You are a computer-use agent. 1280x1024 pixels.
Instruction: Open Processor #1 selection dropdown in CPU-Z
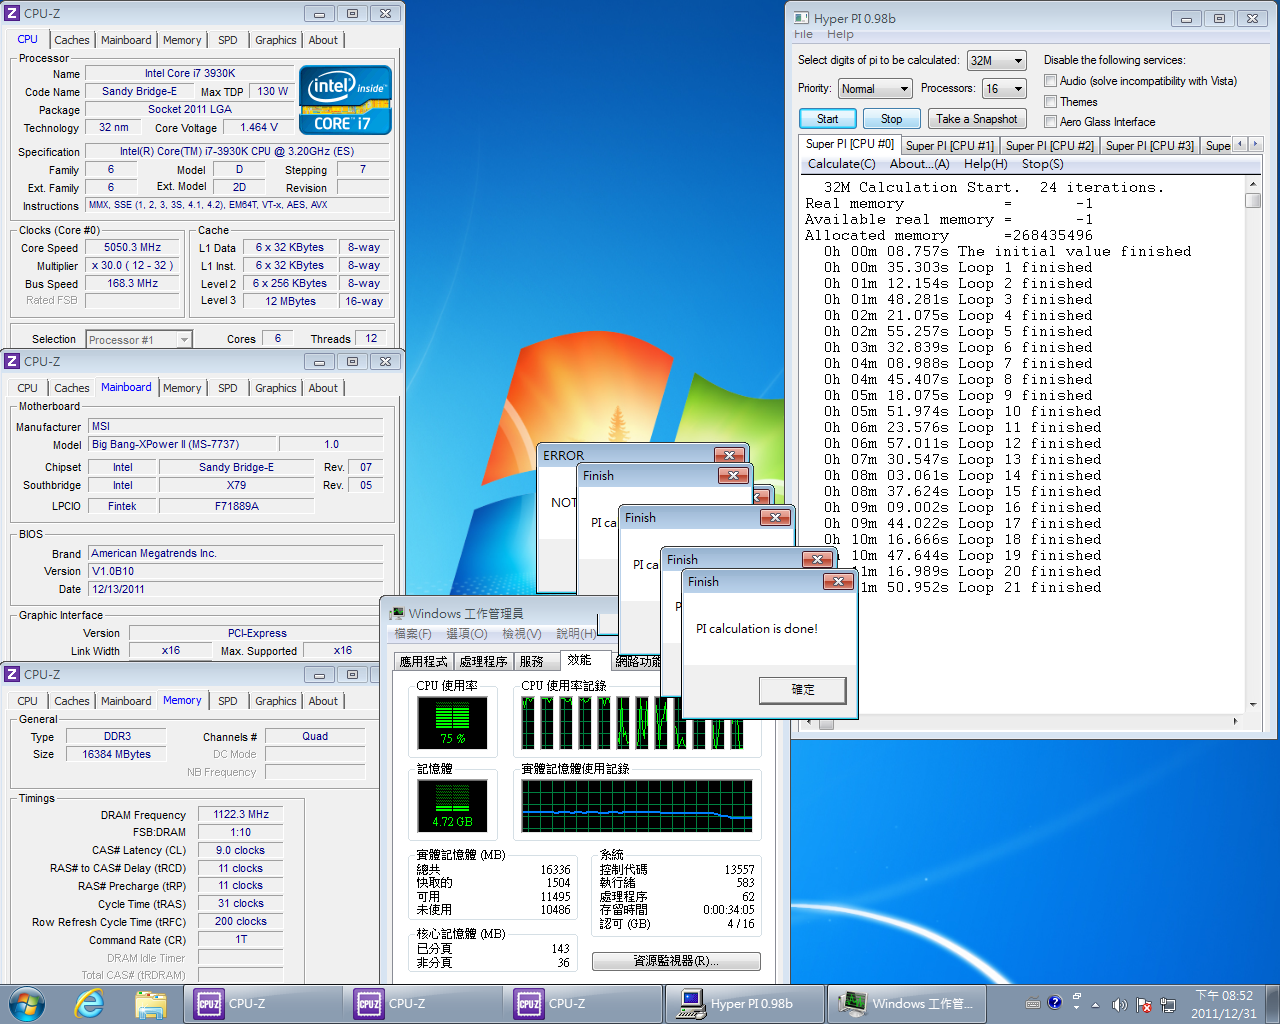[138, 340]
